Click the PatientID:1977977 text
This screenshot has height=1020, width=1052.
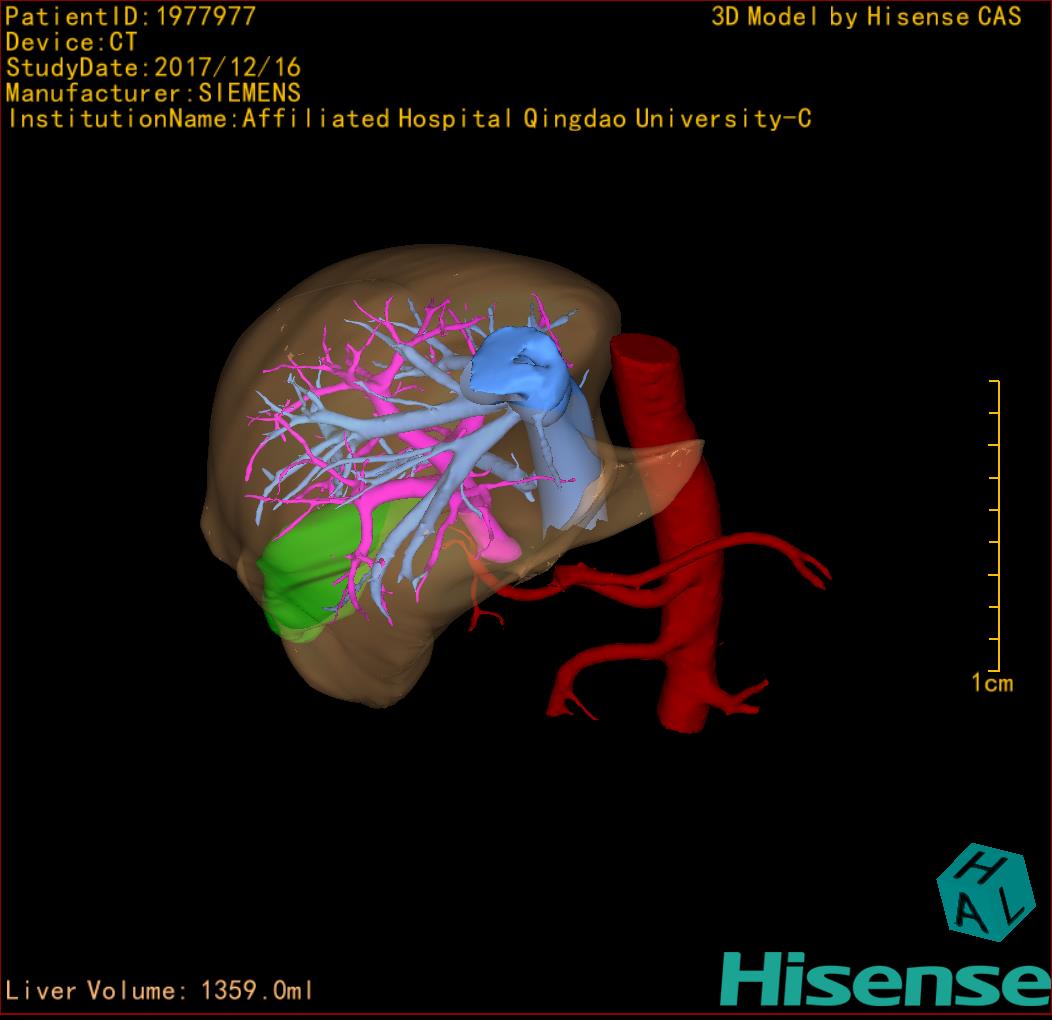click(x=130, y=16)
